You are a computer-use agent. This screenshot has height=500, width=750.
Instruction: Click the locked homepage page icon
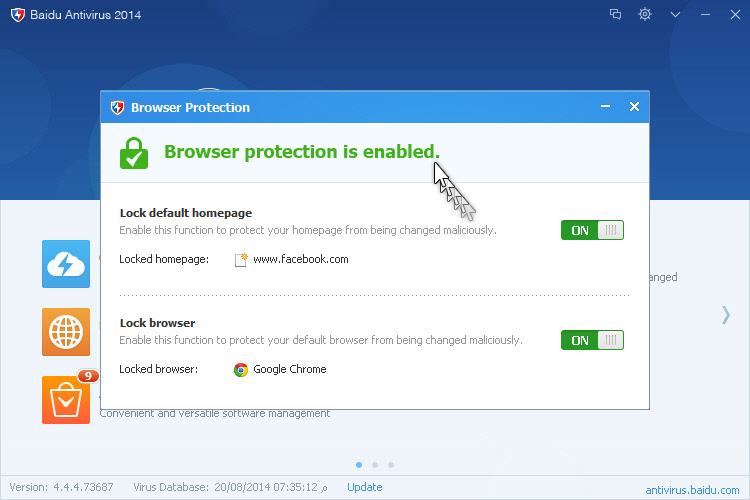(x=241, y=259)
